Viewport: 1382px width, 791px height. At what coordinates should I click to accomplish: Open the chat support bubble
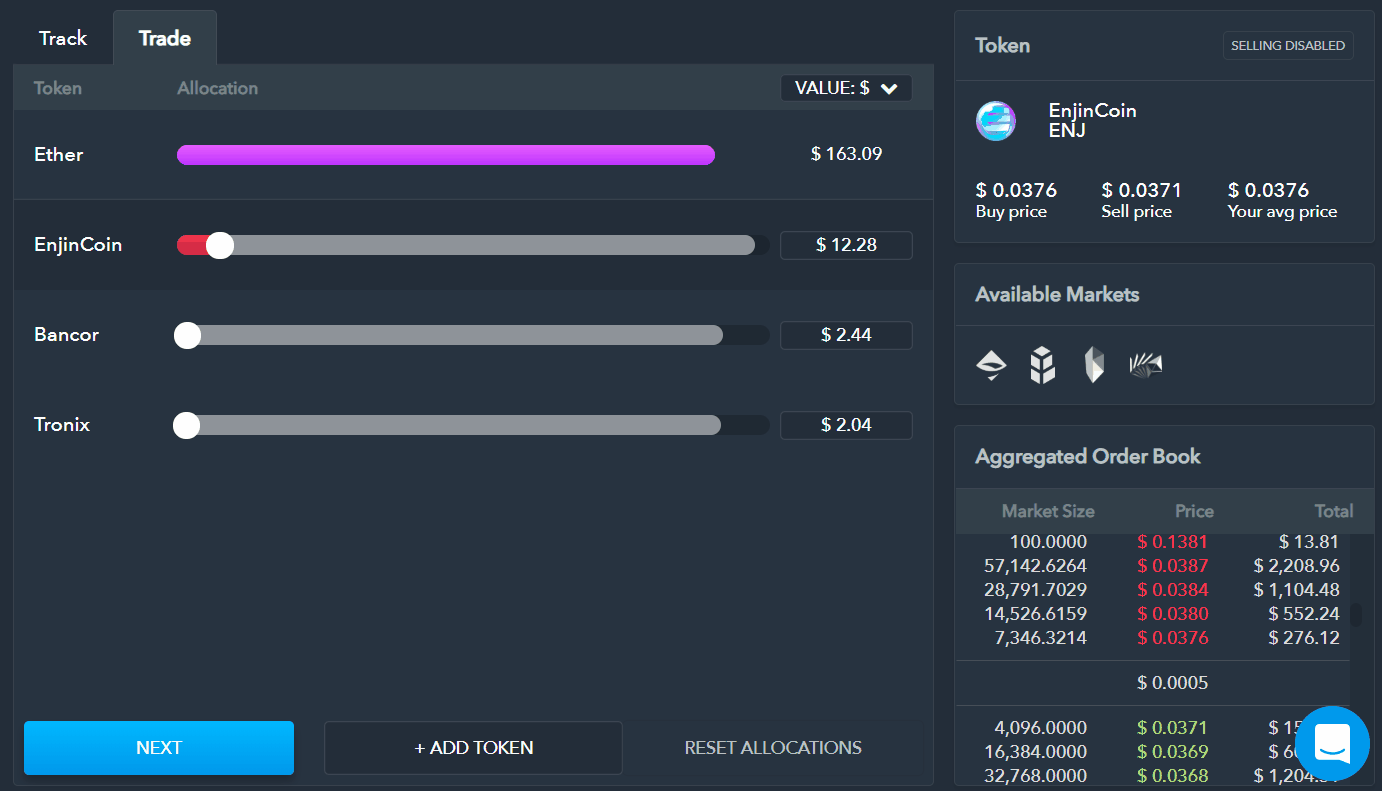point(1332,743)
